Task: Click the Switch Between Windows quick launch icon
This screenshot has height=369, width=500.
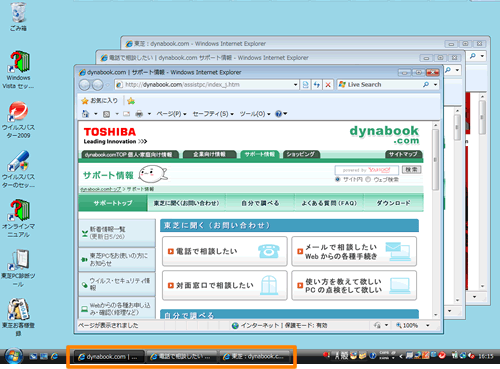Action: tap(44, 356)
